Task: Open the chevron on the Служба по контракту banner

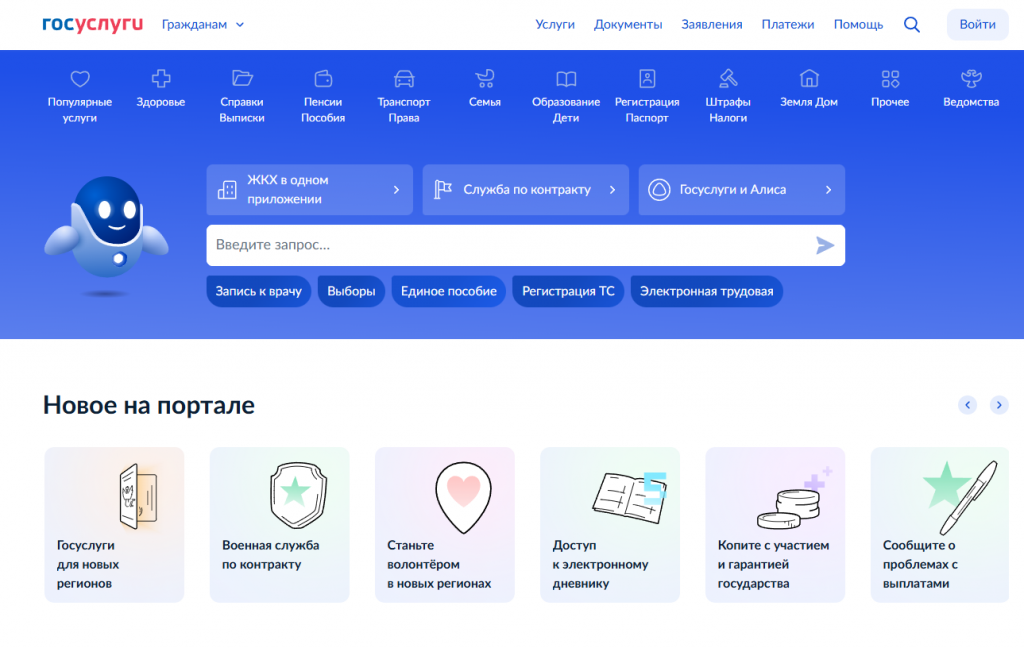Action: click(x=613, y=189)
